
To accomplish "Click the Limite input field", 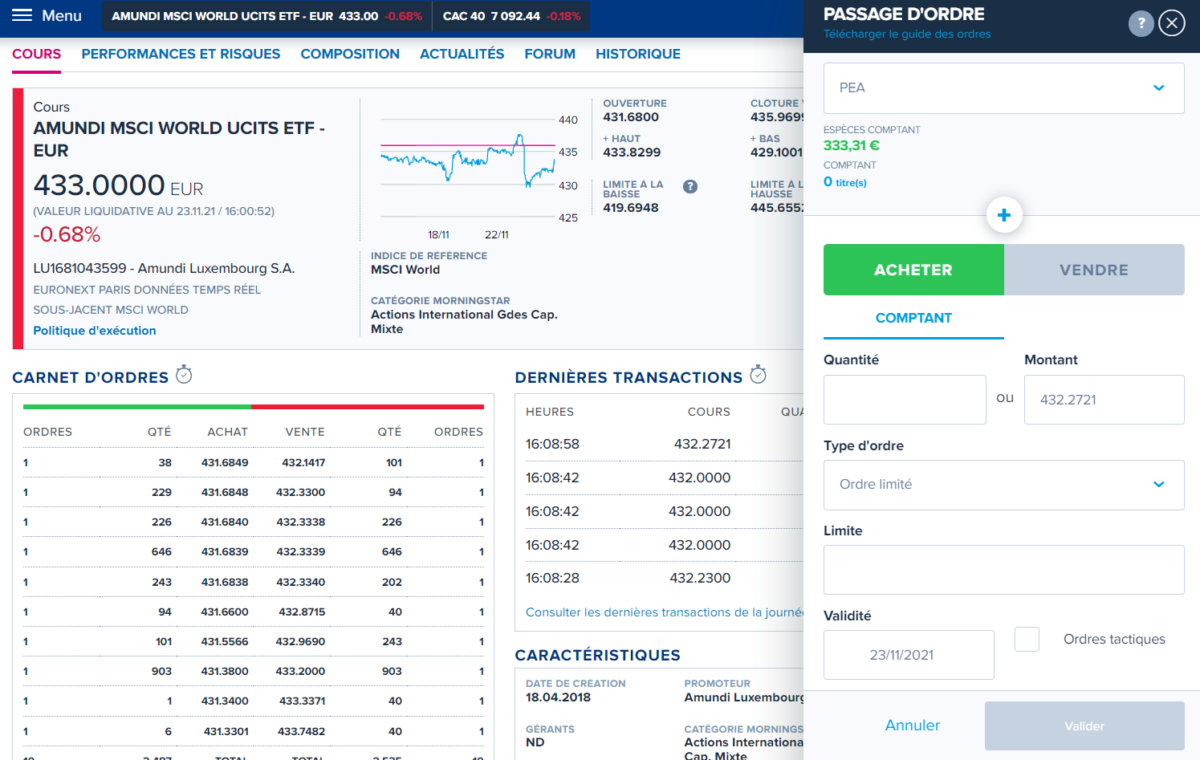I will [1004, 570].
